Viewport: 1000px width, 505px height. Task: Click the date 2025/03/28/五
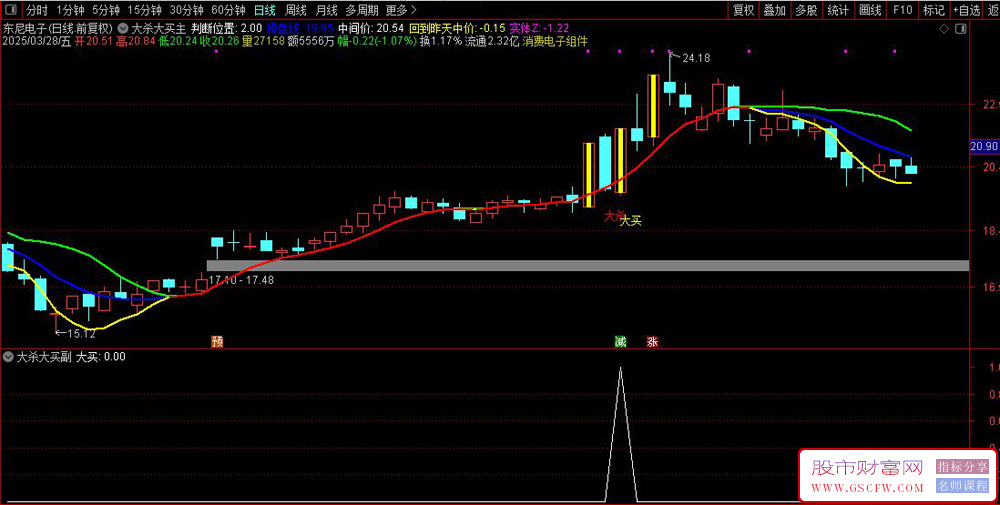click(36, 41)
